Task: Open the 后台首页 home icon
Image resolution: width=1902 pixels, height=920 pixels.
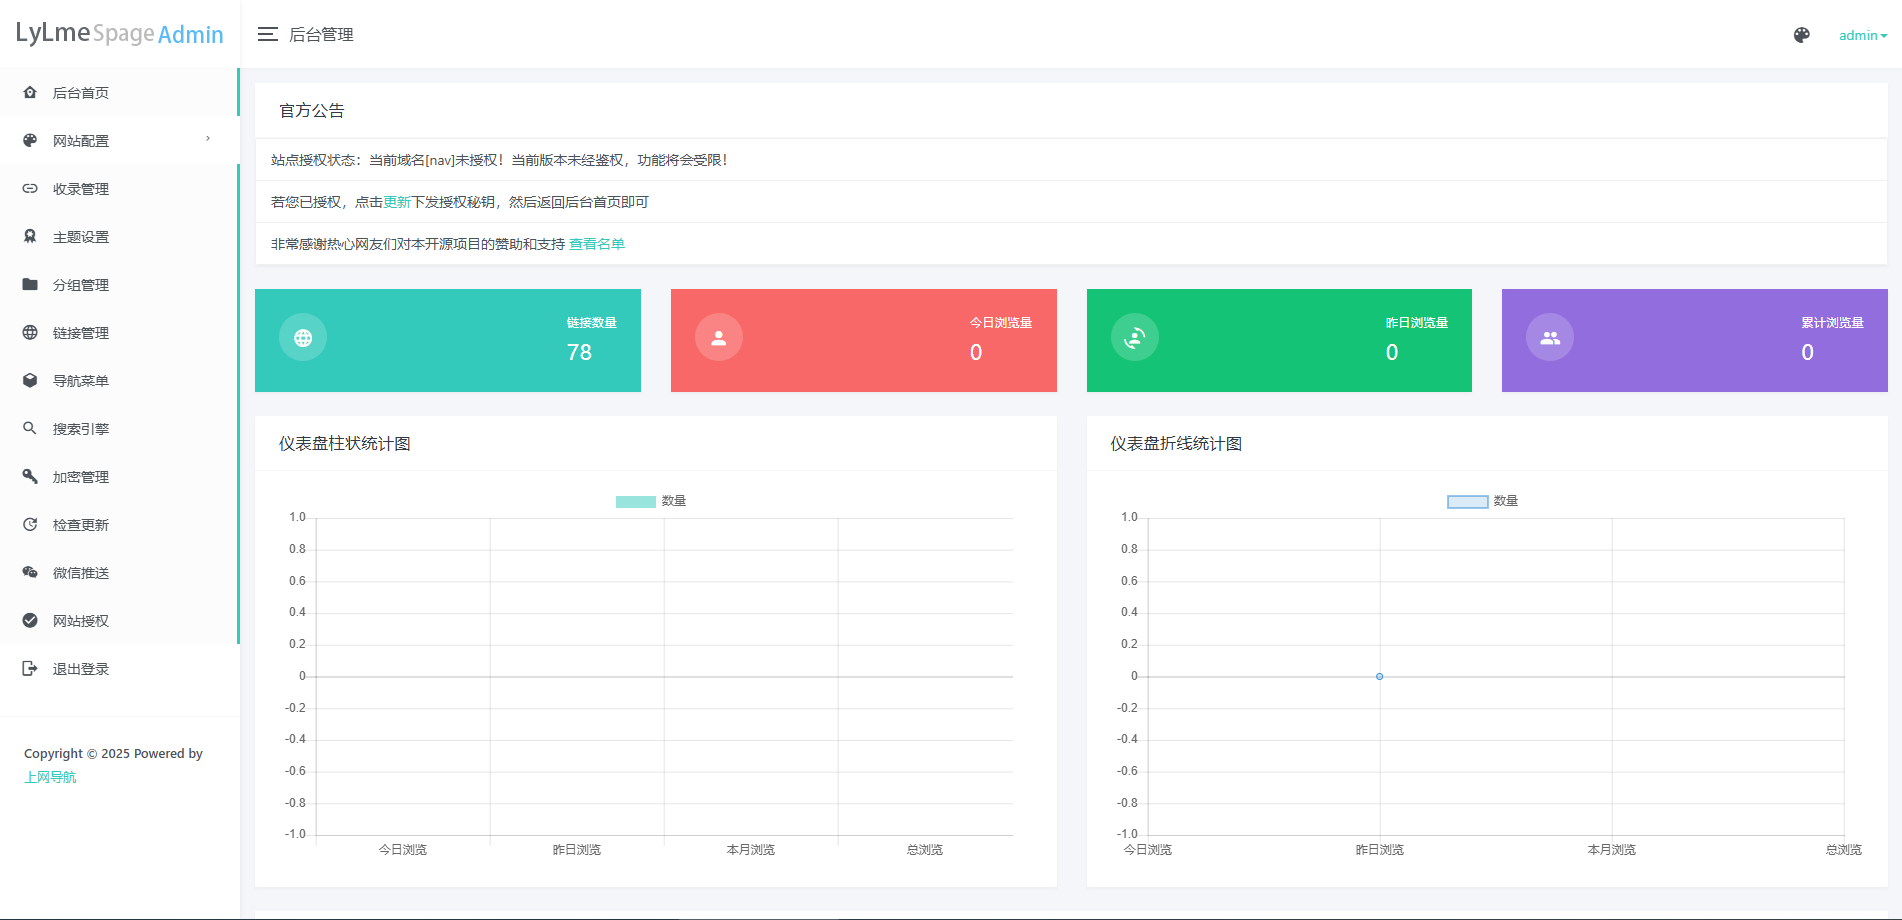Action: [x=30, y=92]
